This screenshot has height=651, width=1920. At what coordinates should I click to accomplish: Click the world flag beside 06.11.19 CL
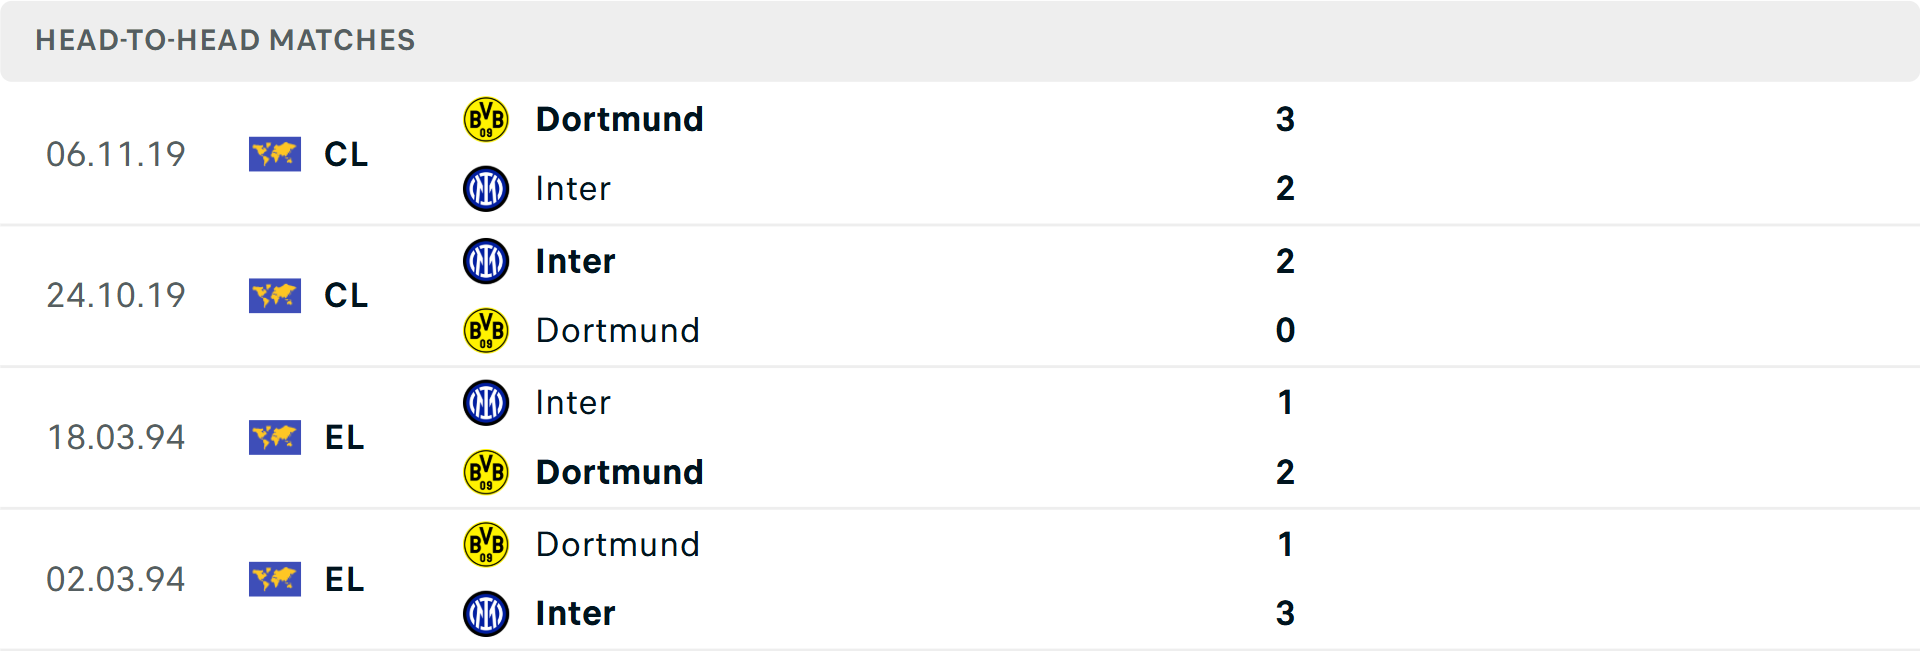click(274, 154)
